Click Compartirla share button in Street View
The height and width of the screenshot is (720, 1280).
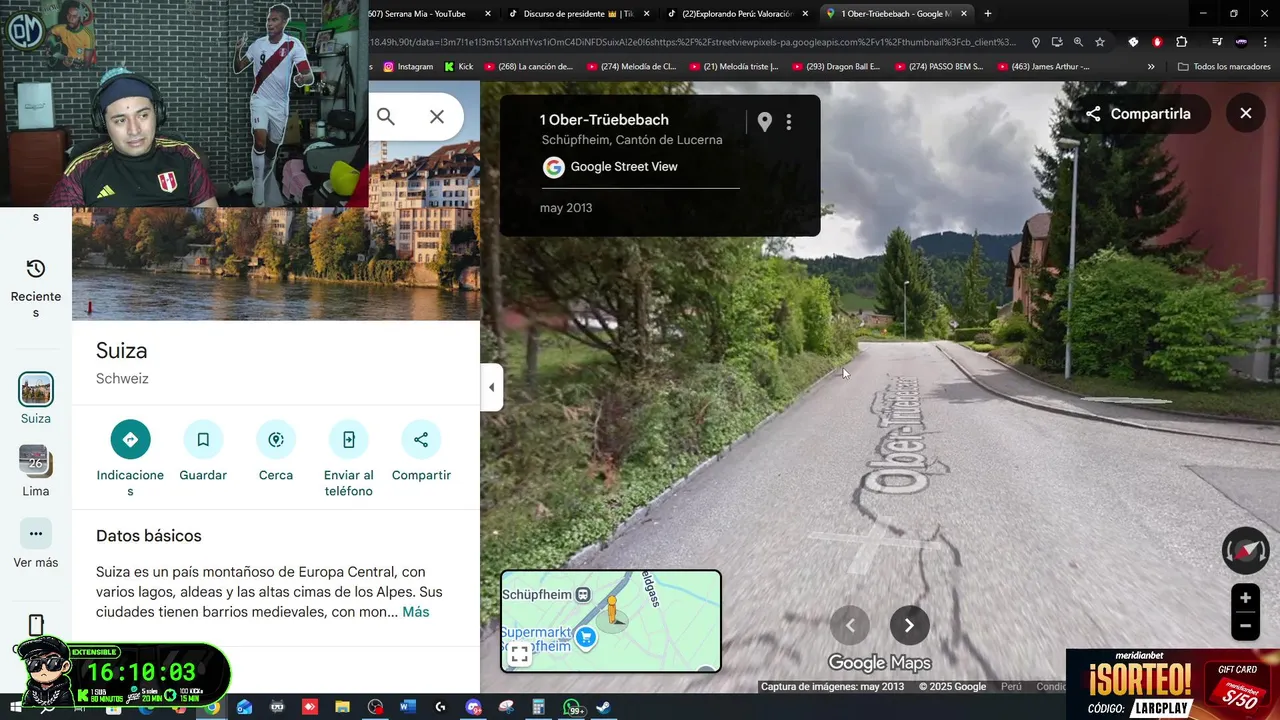1139,114
